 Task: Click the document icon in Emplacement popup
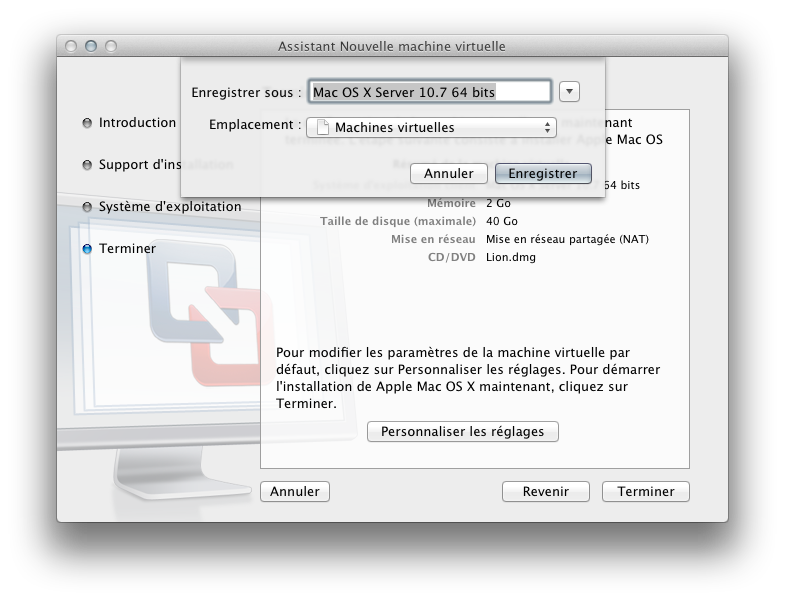pos(323,127)
